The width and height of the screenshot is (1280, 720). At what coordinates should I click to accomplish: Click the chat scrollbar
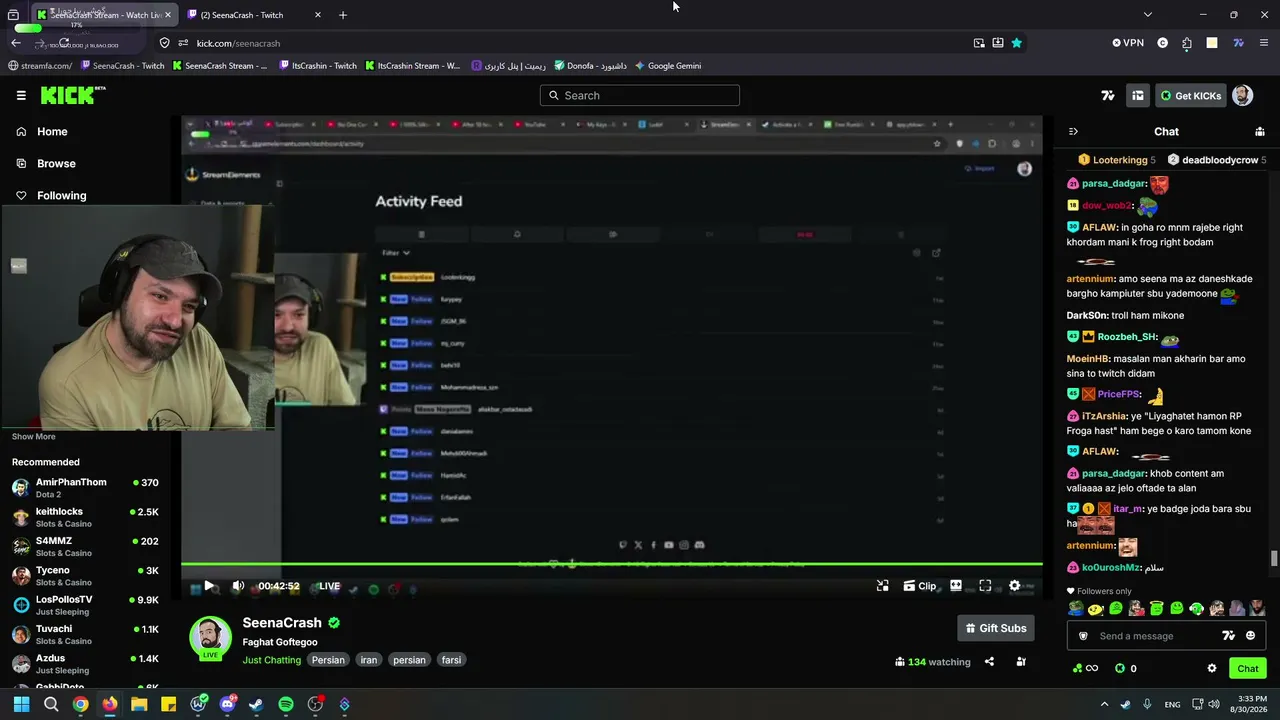point(1274,558)
